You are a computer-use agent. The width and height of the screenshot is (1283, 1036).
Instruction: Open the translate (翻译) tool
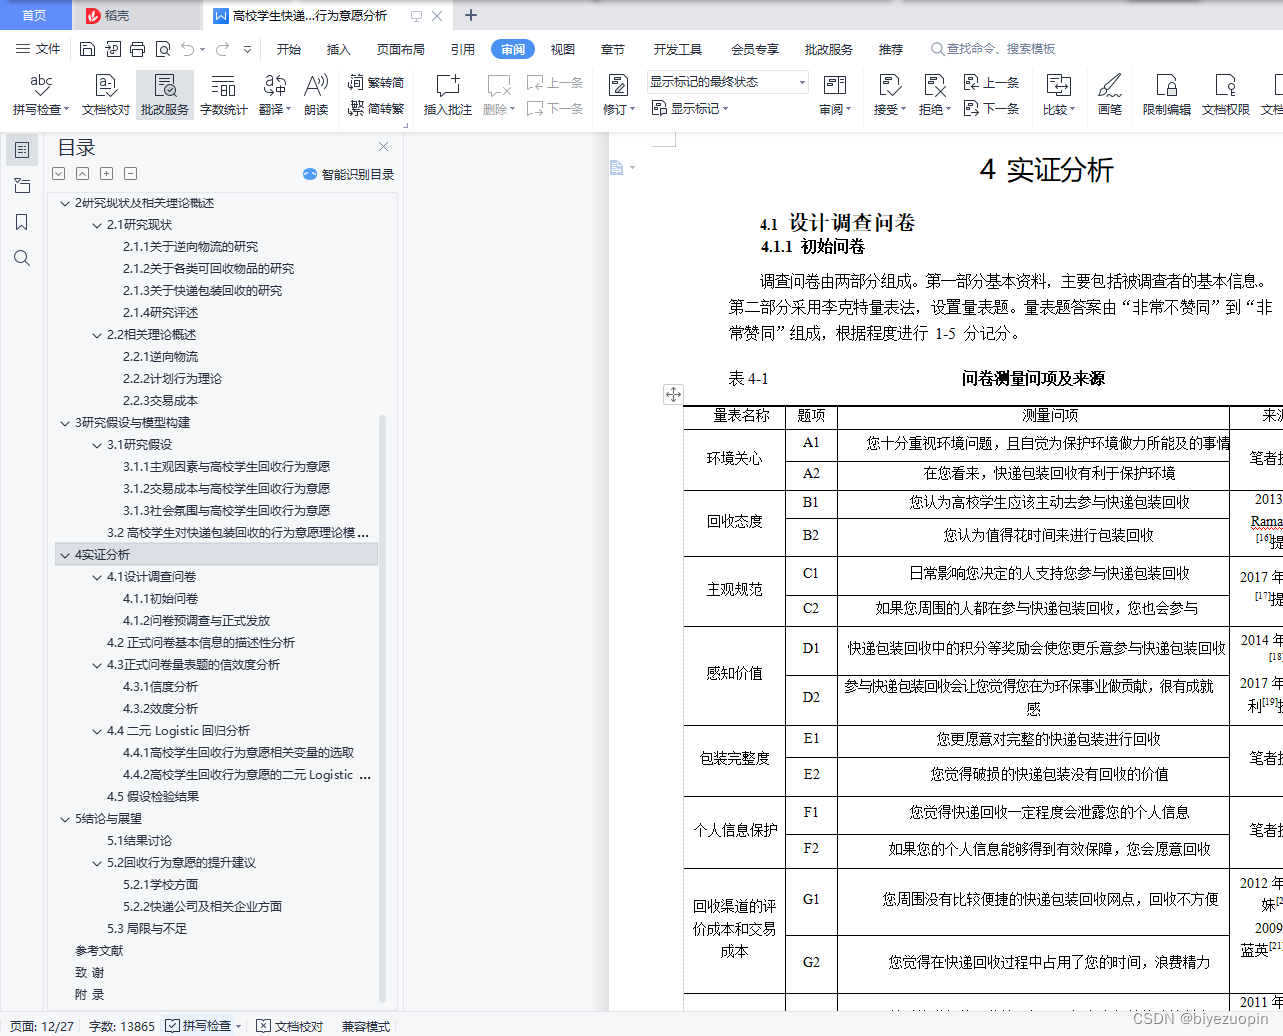pyautogui.click(x=275, y=95)
